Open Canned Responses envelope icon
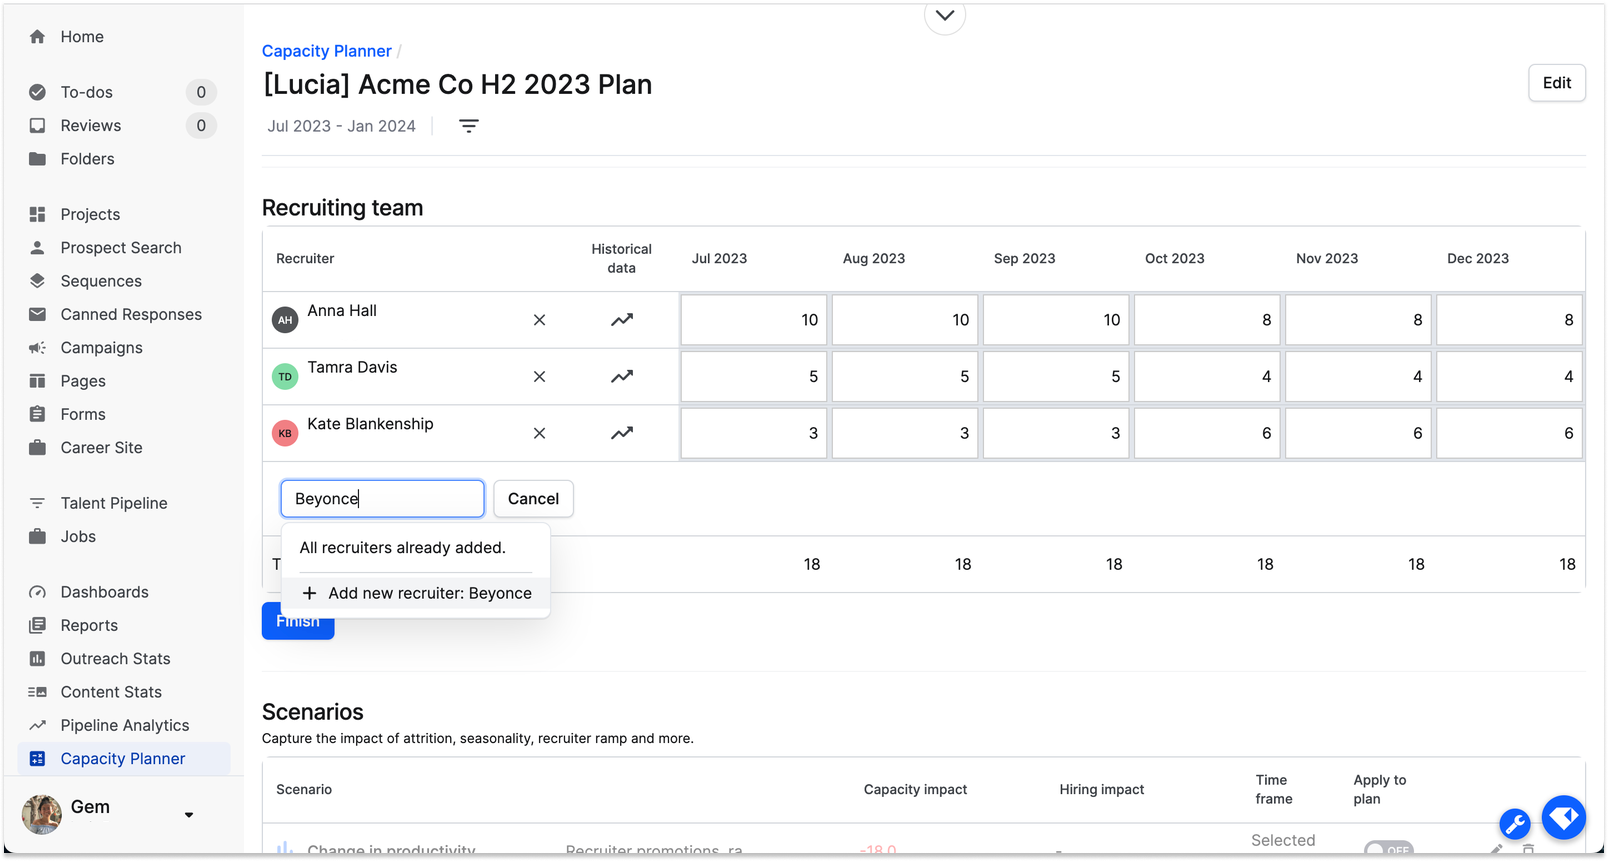The image size is (1608, 861). point(37,314)
